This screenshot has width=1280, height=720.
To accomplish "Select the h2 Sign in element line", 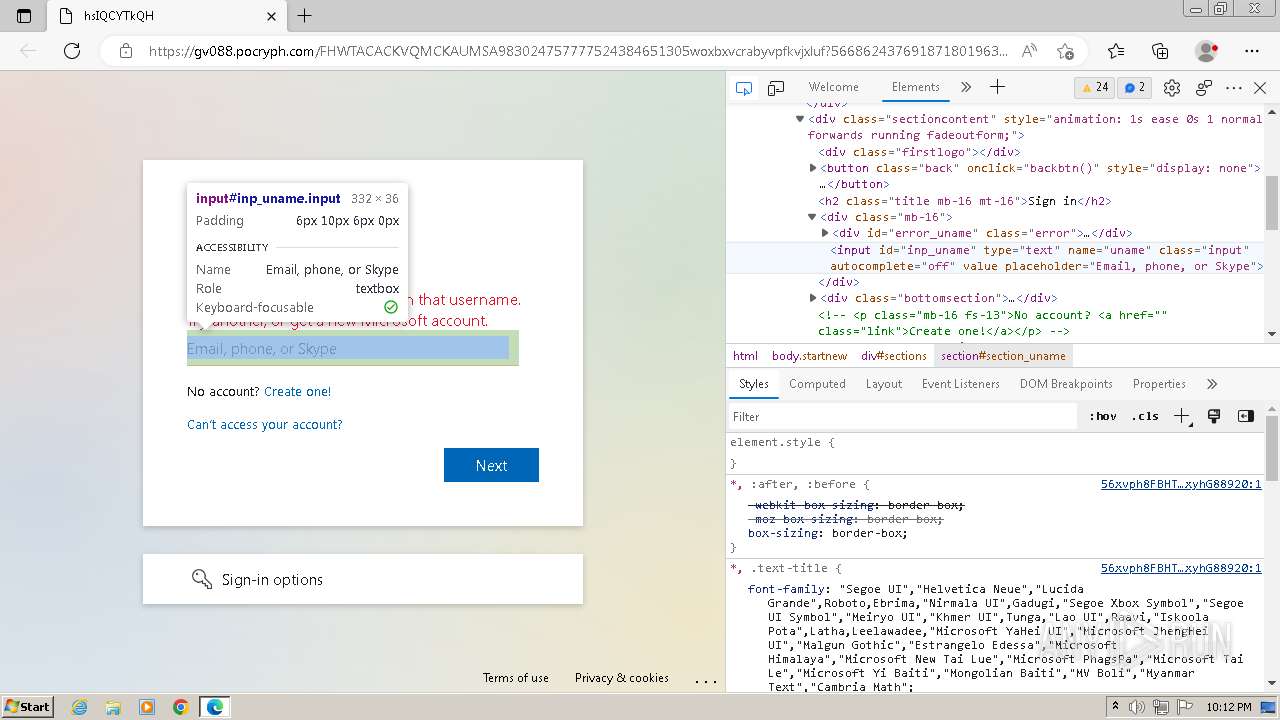I will 964,201.
